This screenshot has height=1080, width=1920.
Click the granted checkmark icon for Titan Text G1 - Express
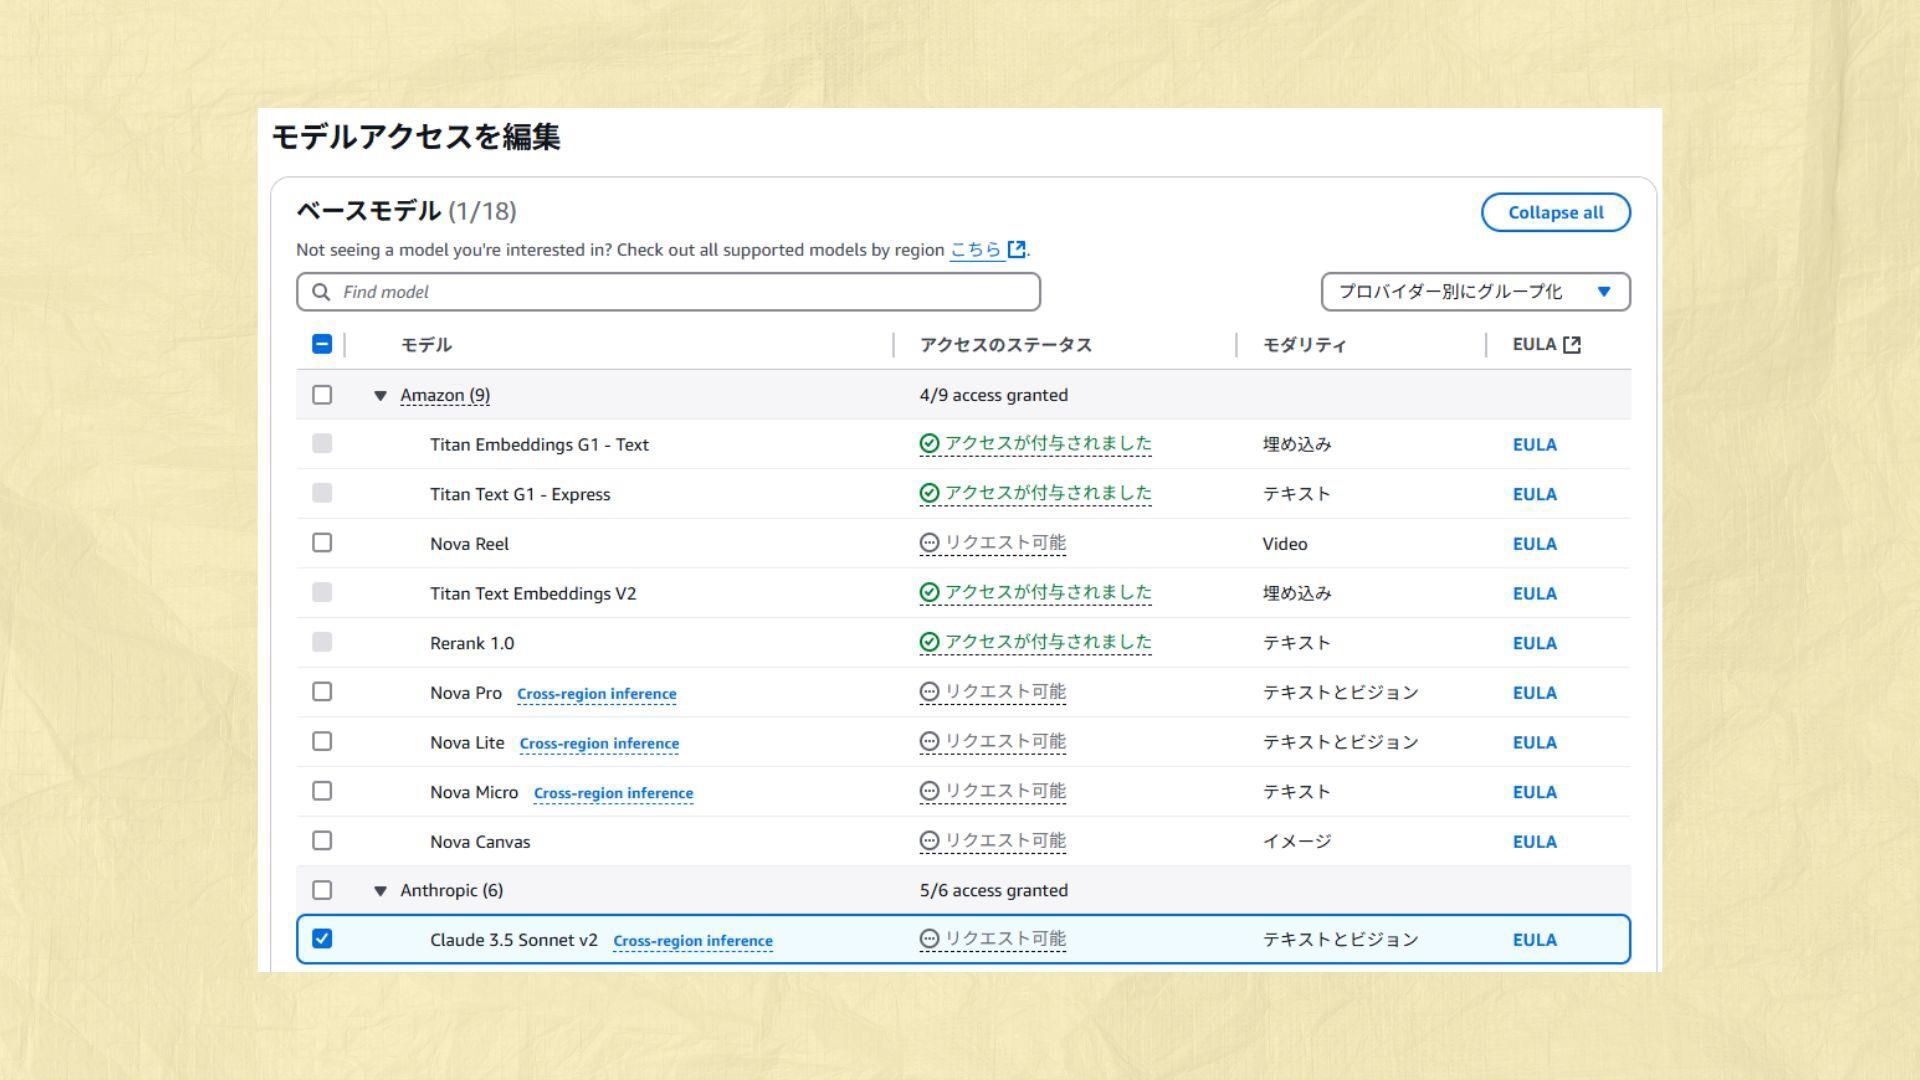[x=929, y=493]
